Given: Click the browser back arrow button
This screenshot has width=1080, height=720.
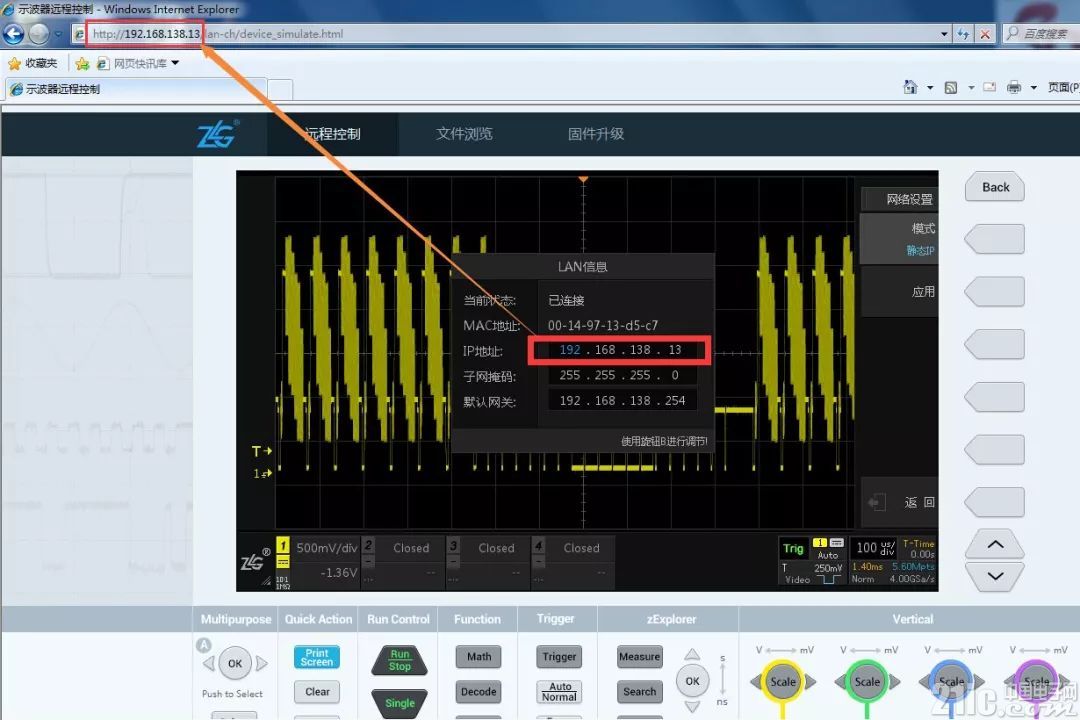Looking at the screenshot, I should pyautogui.click(x=14, y=33).
